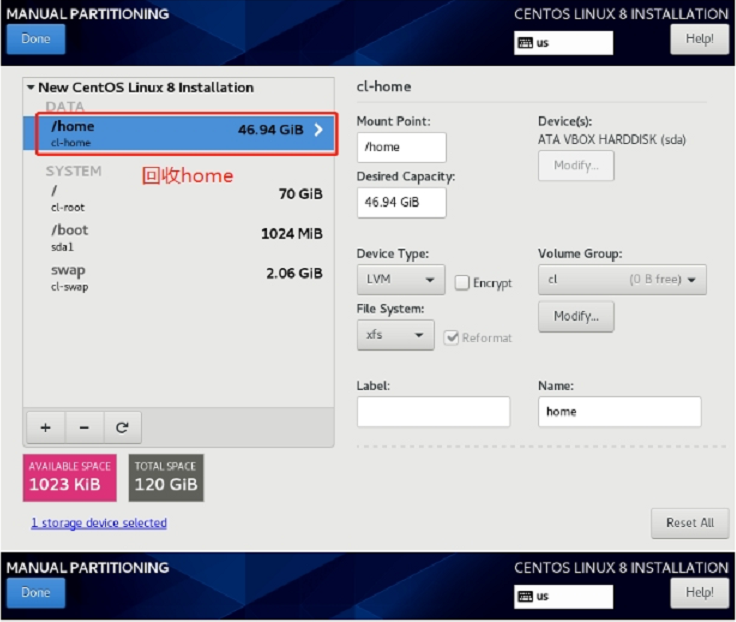The width and height of the screenshot is (736, 622).
Task: Collapse New CentOS Linux 8 Installation tree
Action: click(31, 87)
